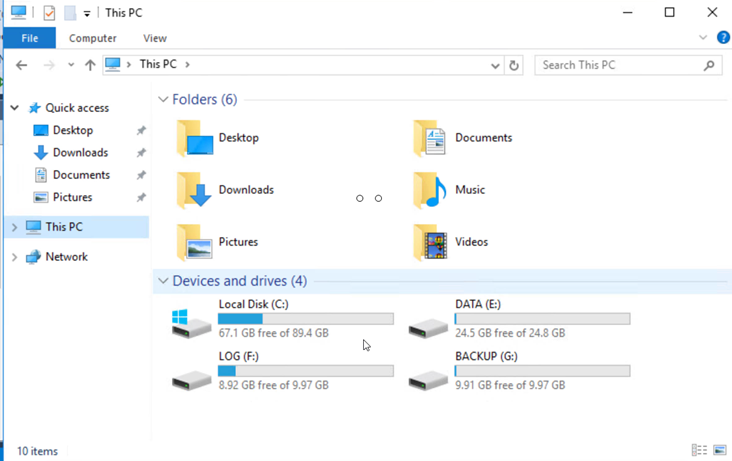Click the This PC icon in title bar
Screen dimensions: 732x461
click(x=19, y=12)
